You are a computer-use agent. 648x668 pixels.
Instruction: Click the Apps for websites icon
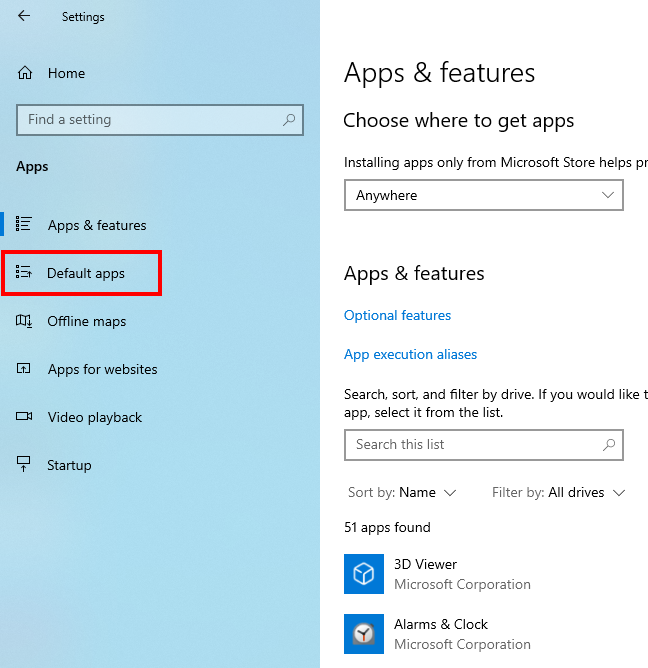pos(23,368)
